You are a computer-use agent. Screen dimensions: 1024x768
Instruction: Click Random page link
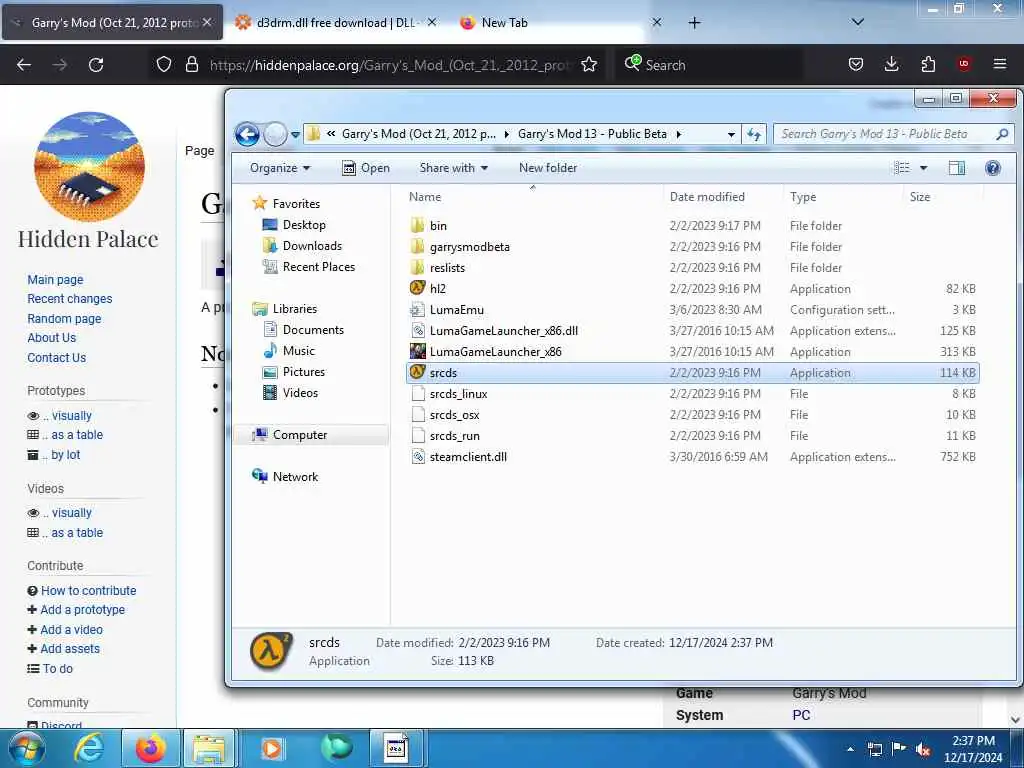[64, 319]
